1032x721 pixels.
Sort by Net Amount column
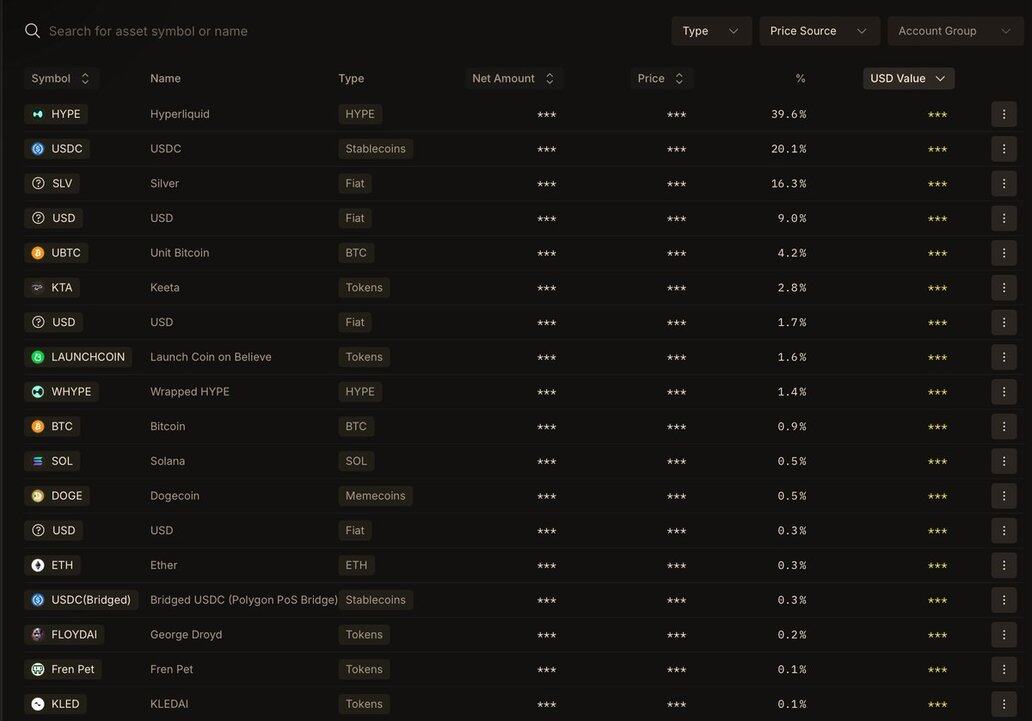[x=513, y=78]
